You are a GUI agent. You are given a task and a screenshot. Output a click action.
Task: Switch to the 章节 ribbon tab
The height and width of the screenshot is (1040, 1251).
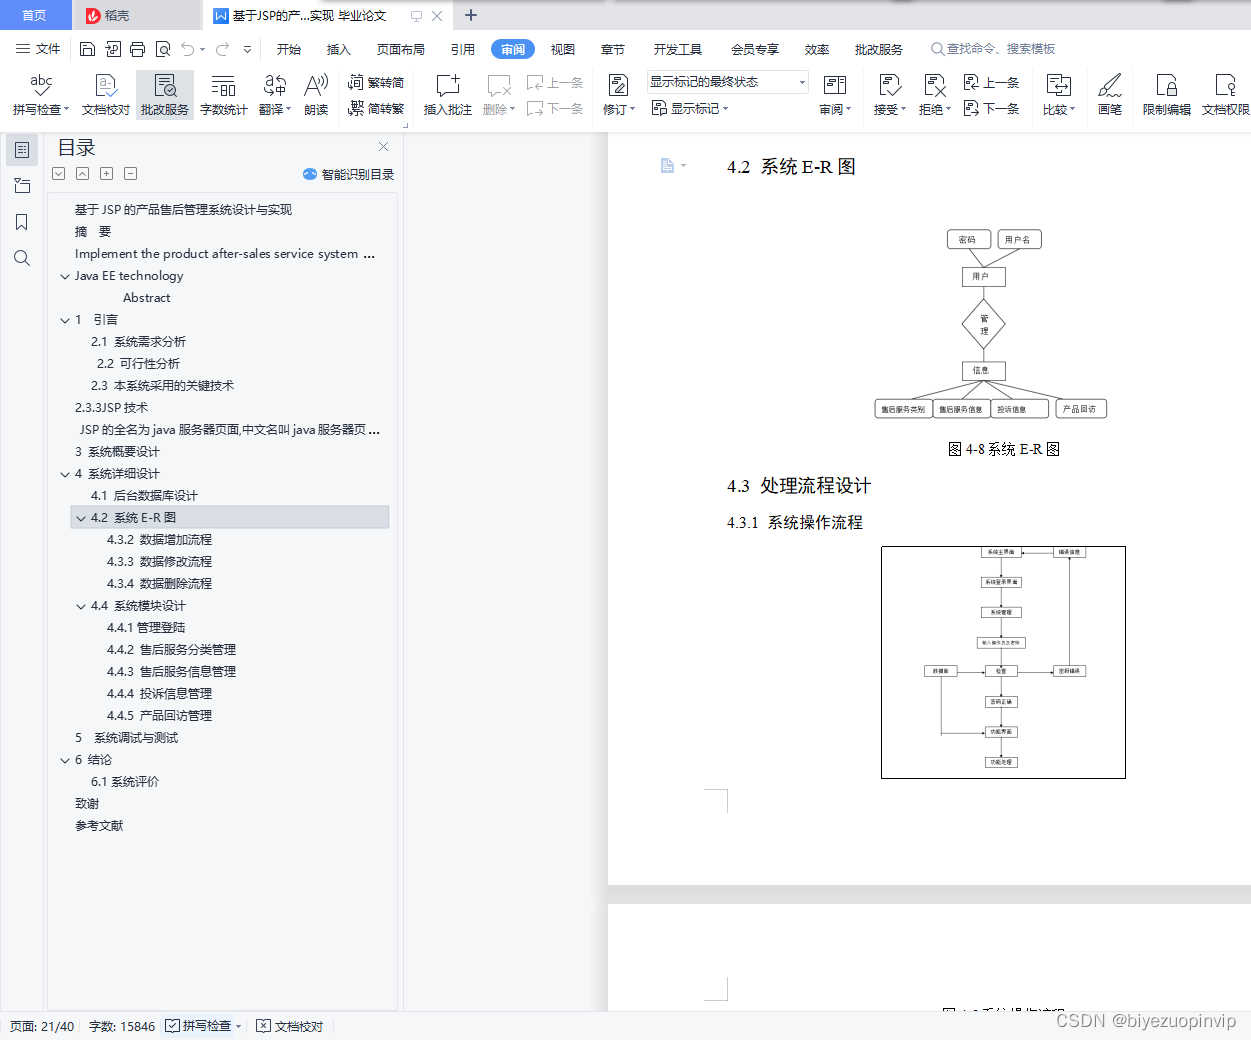point(613,49)
